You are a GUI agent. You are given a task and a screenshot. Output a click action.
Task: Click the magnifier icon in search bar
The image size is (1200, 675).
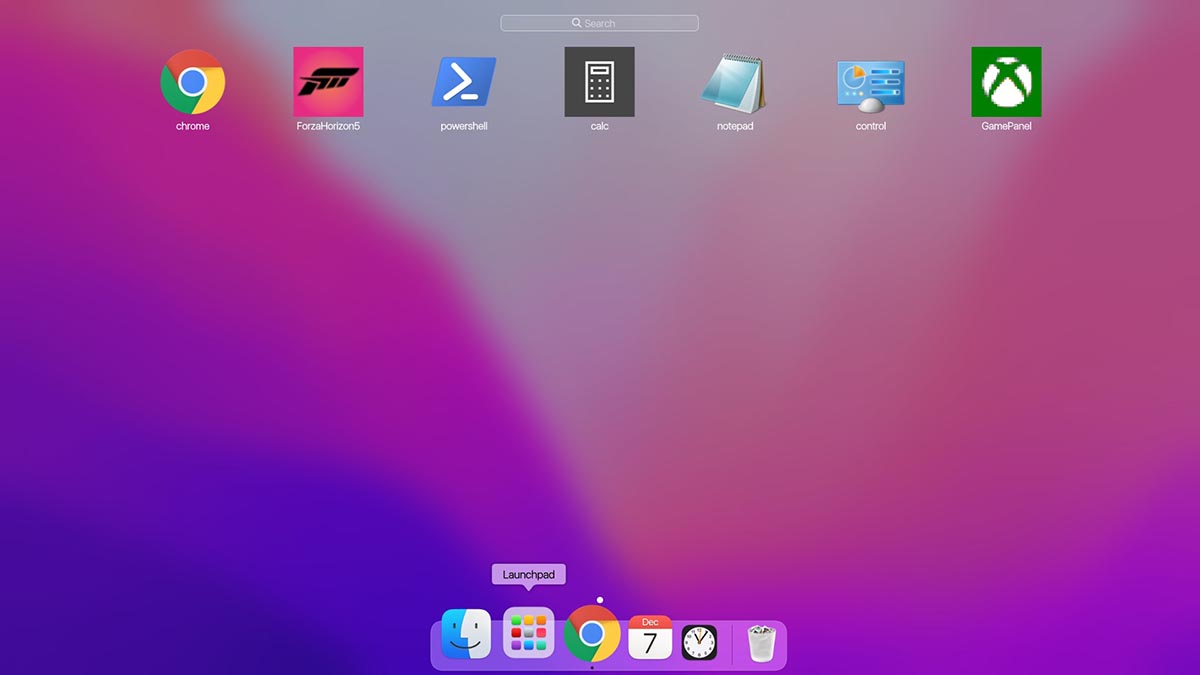577,23
